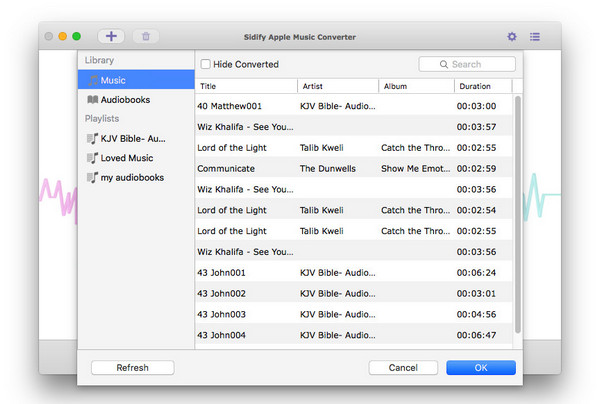
Task: Open the Loved Music playlist
Action: 136,158
